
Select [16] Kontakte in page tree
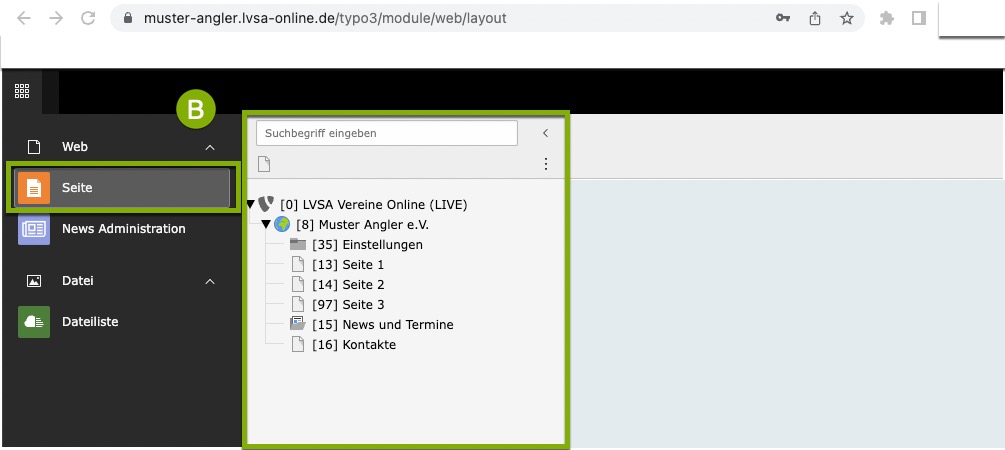click(x=354, y=344)
